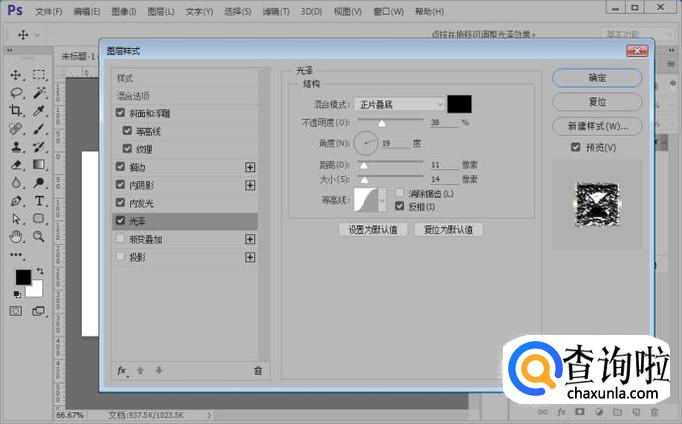This screenshot has height=424, width=682.
Task: Click the trash icon to delete effect
Action: point(257,370)
